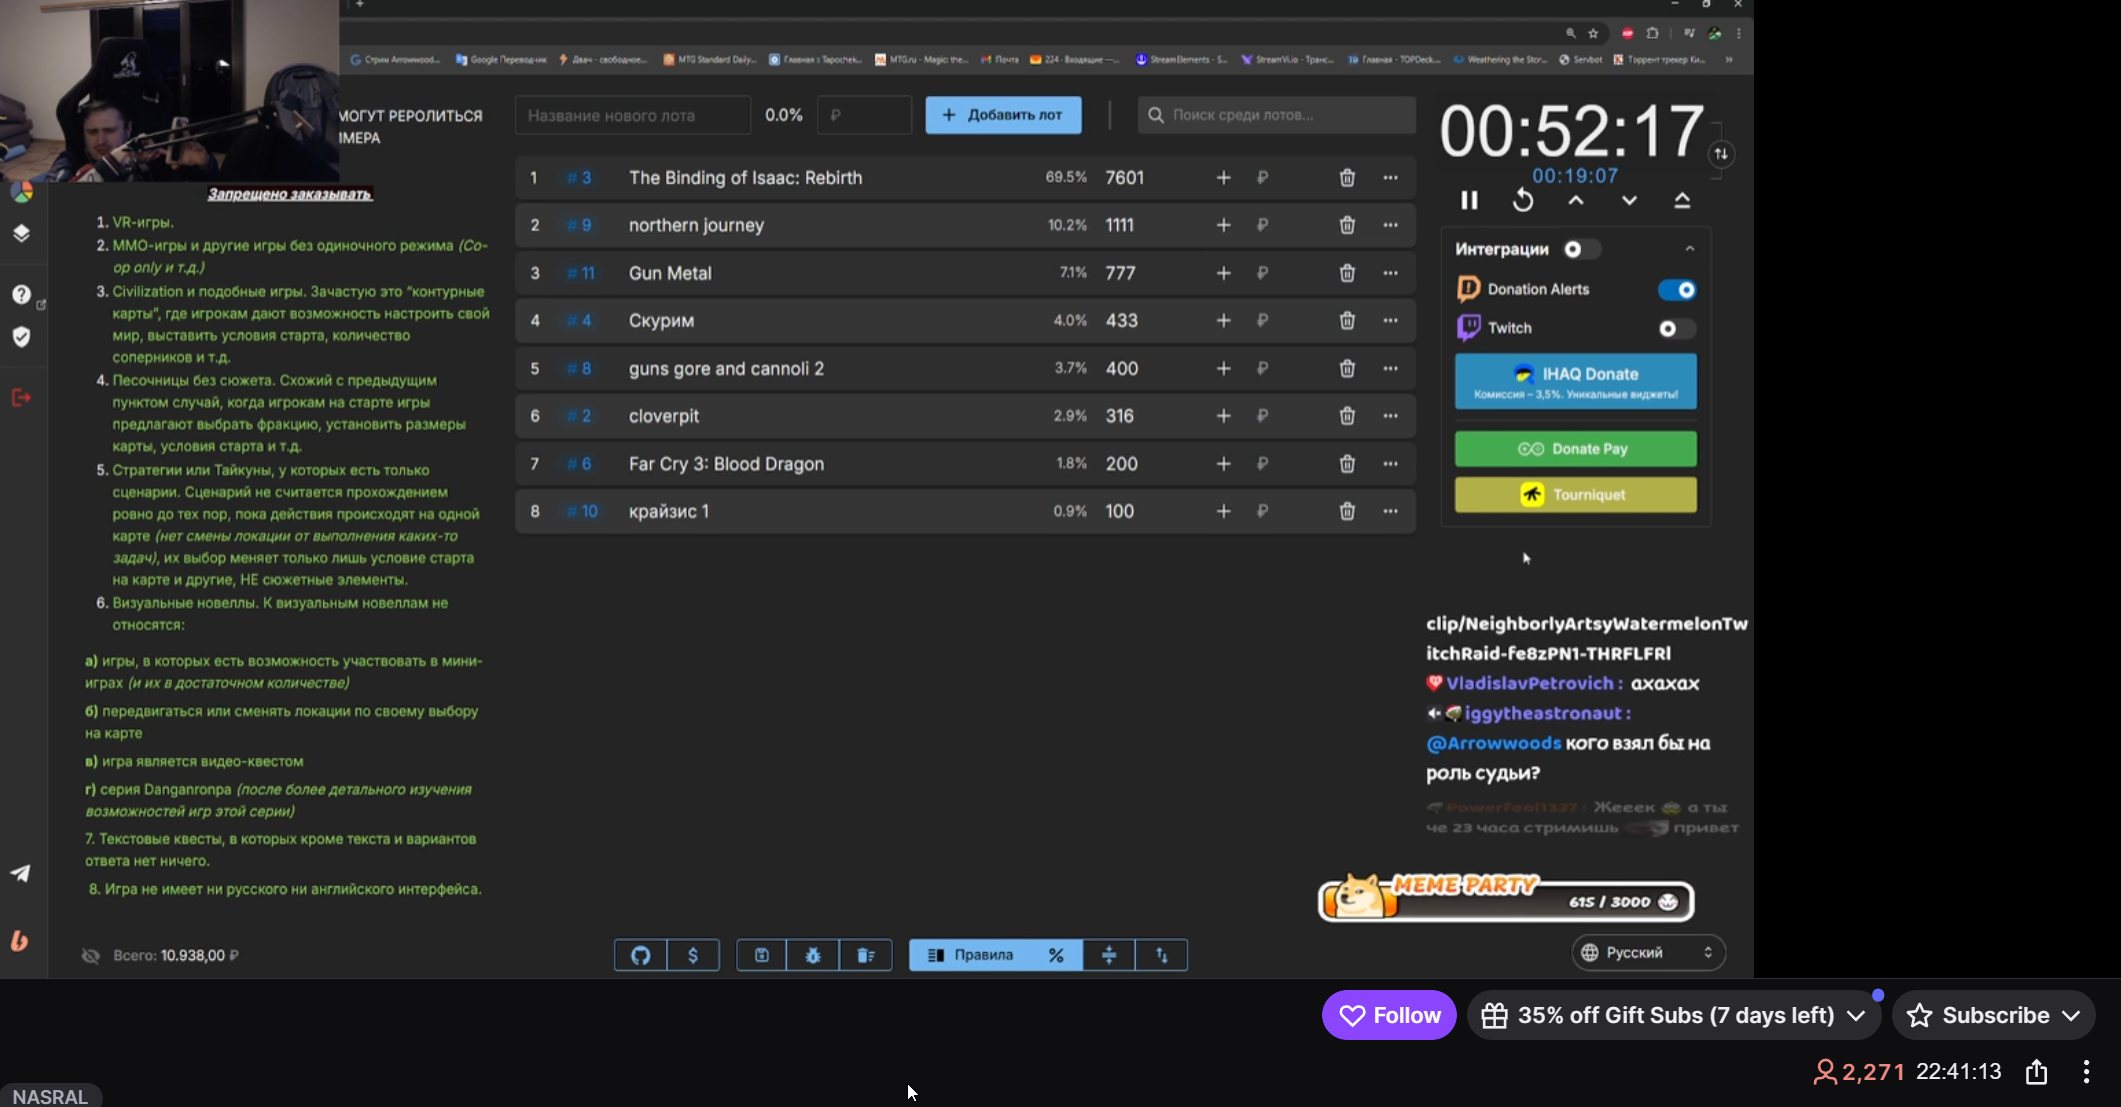Pause the auction timer

(1469, 200)
